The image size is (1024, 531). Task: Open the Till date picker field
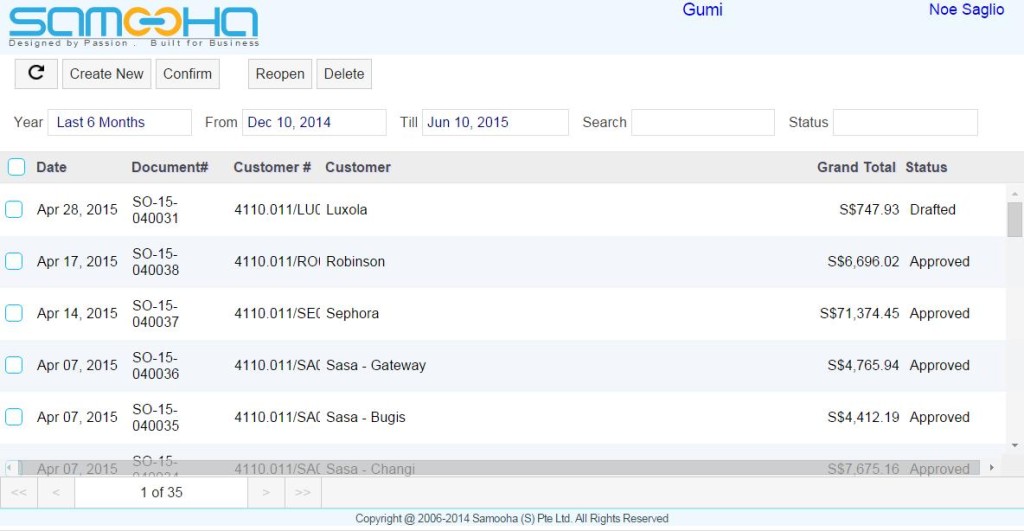(x=495, y=122)
